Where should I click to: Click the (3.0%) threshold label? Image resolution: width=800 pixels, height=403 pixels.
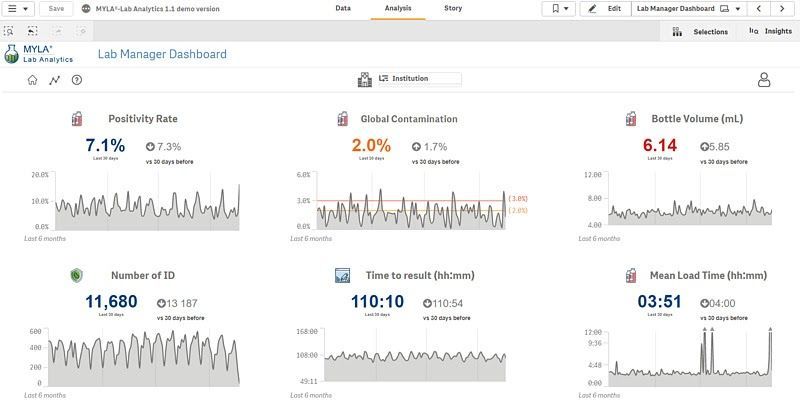point(518,198)
